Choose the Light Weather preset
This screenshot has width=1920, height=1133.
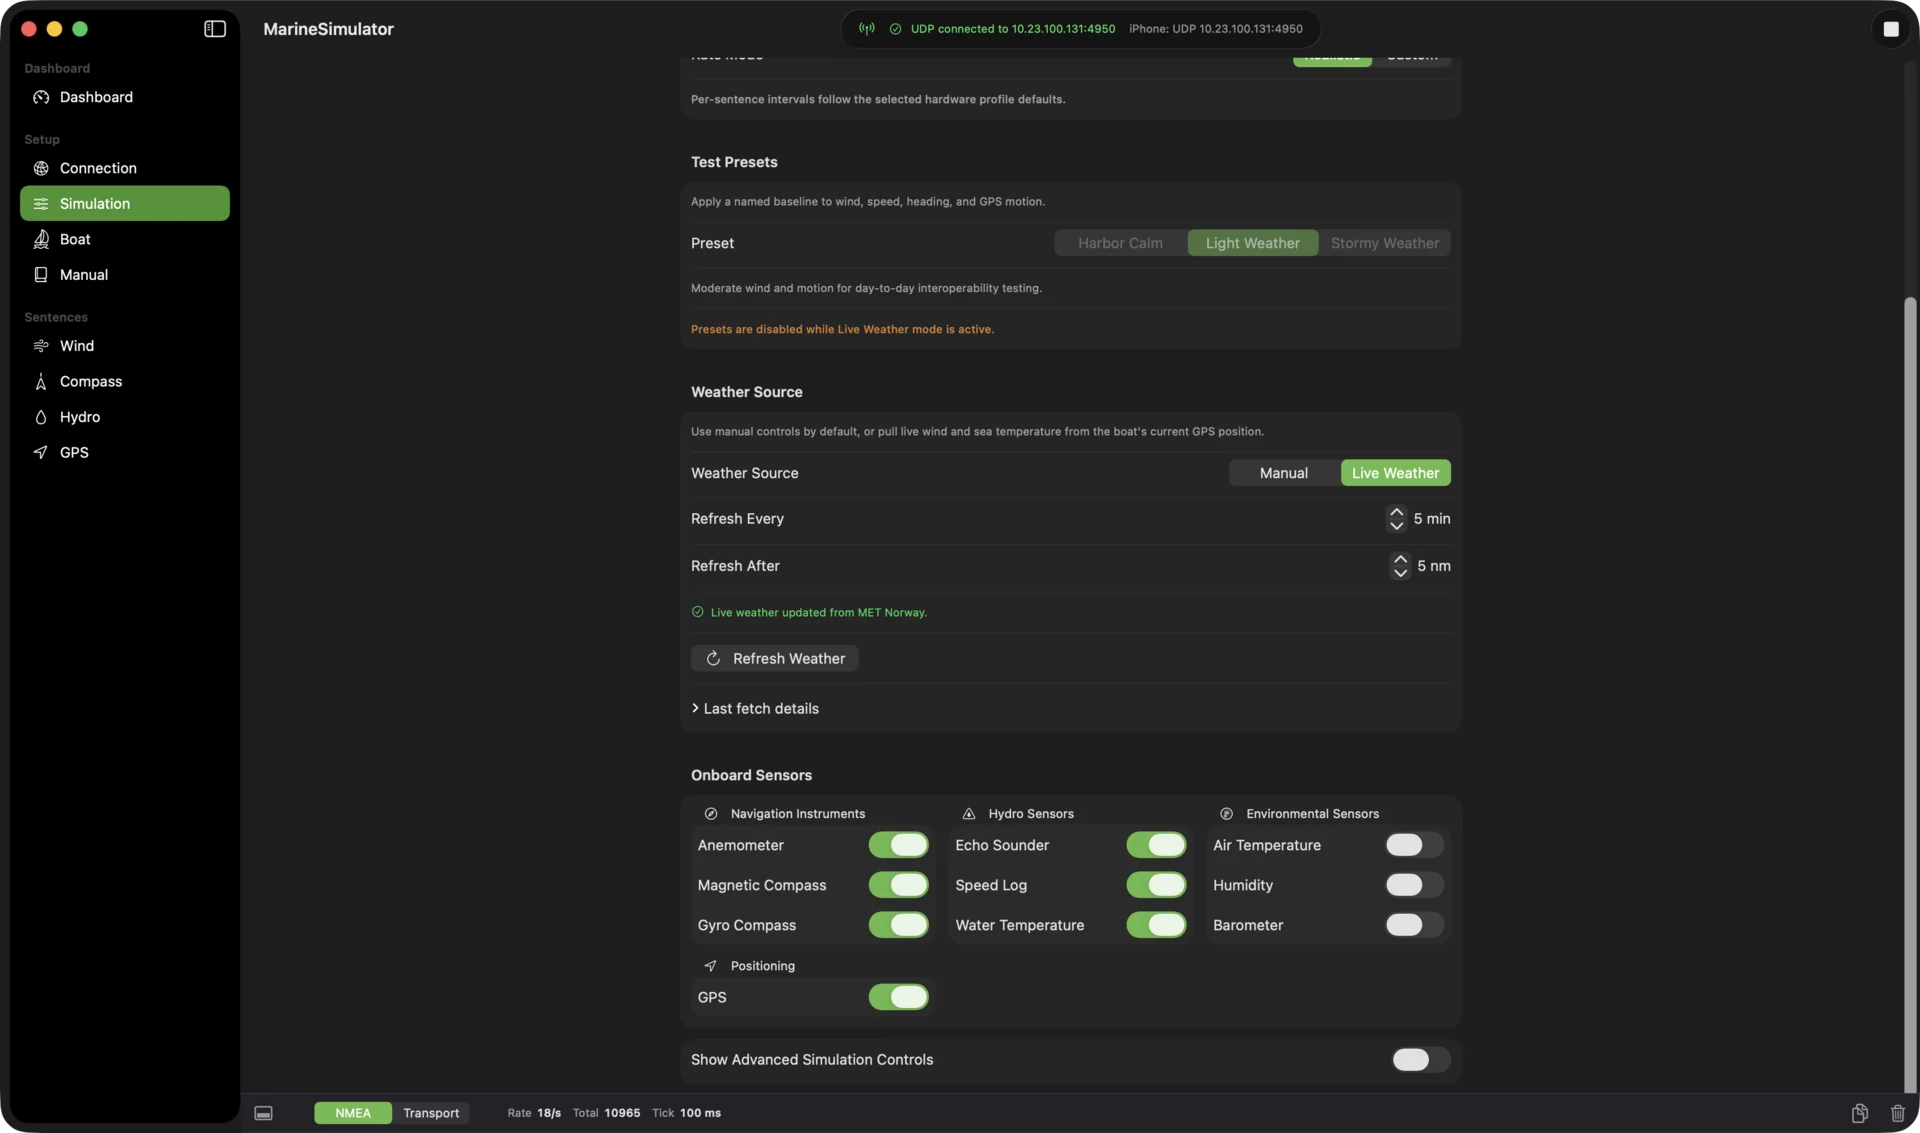click(1253, 243)
